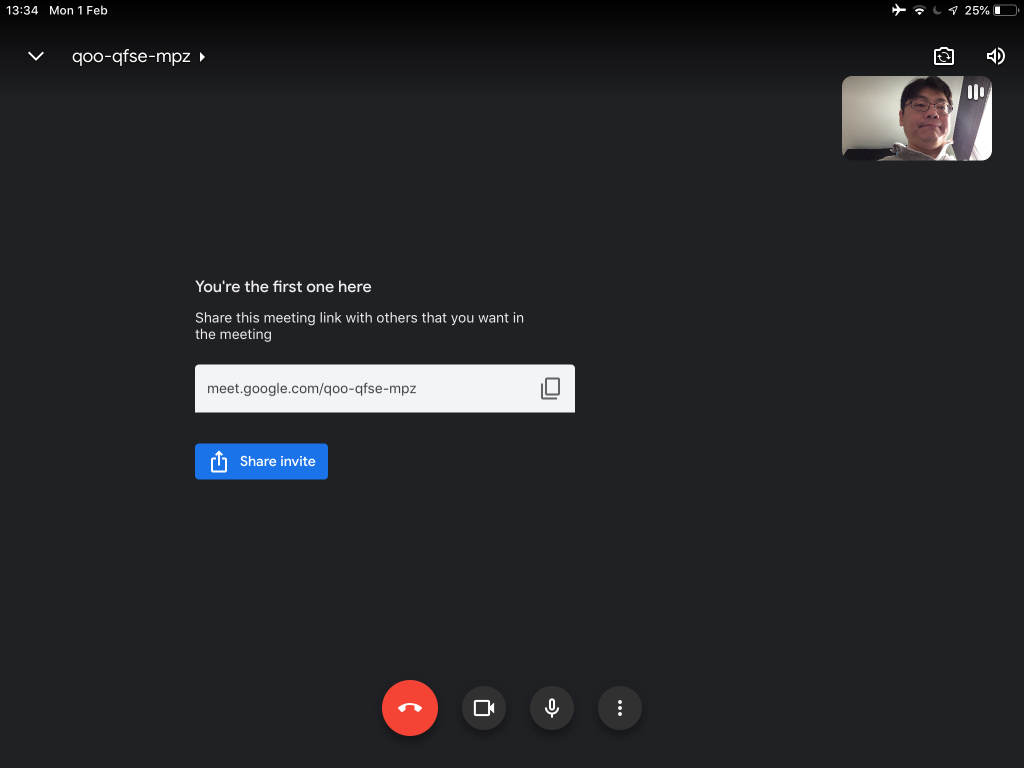This screenshot has width=1024, height=768.
Task: Switch between front and rear camera
Action: tap(944, 57)
